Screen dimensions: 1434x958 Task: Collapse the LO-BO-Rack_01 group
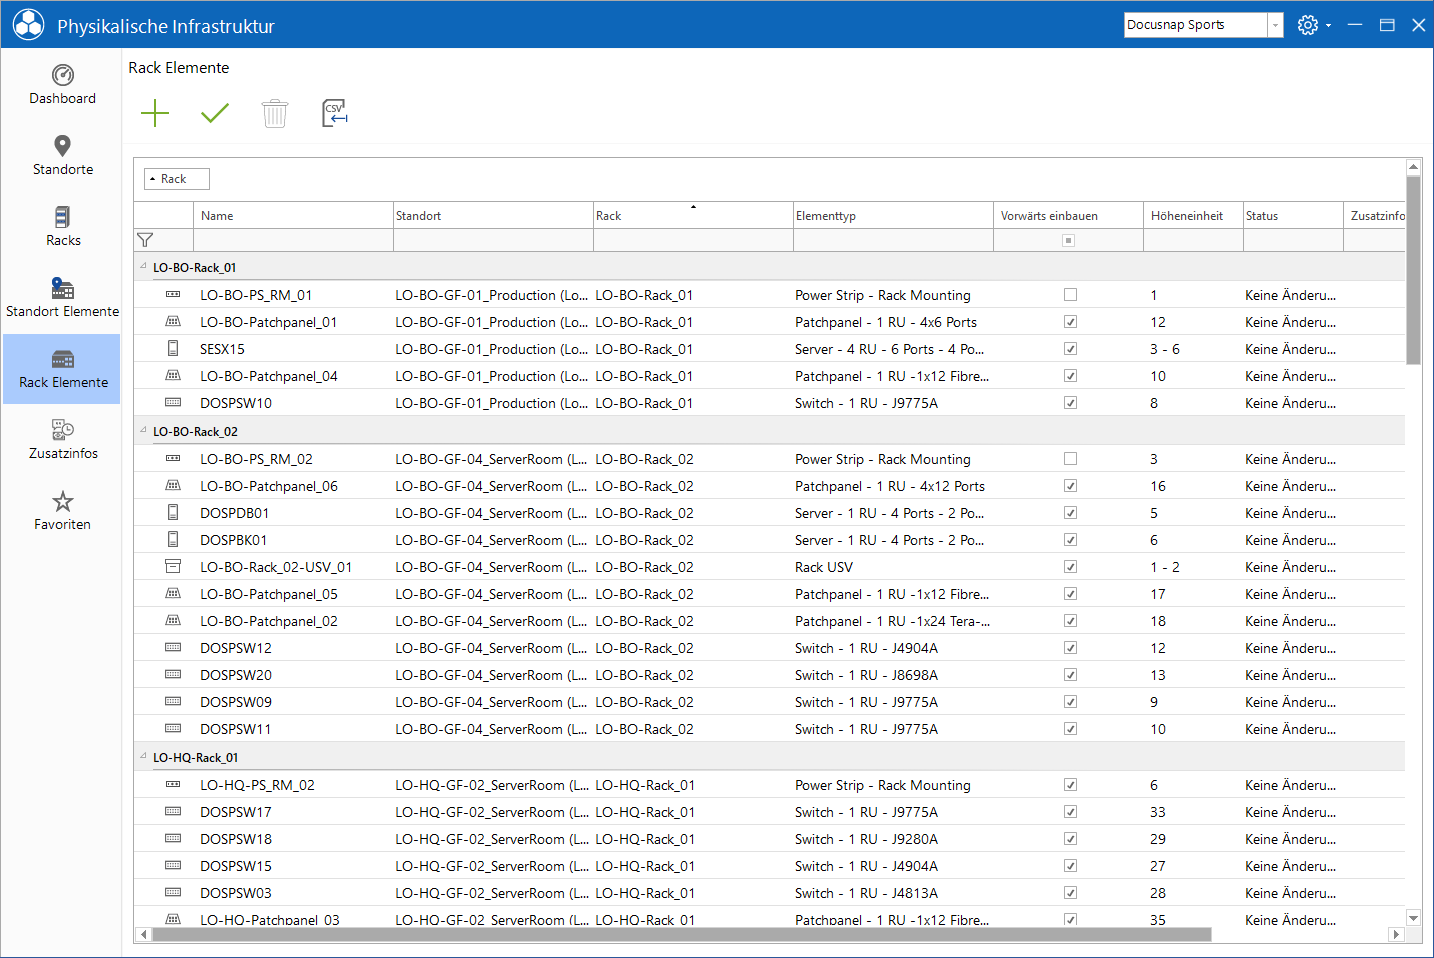coord(143,267)
